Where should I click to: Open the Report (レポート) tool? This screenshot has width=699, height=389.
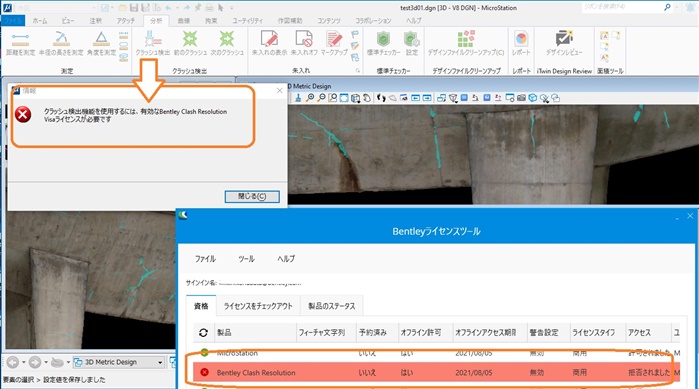coord(521,43)
